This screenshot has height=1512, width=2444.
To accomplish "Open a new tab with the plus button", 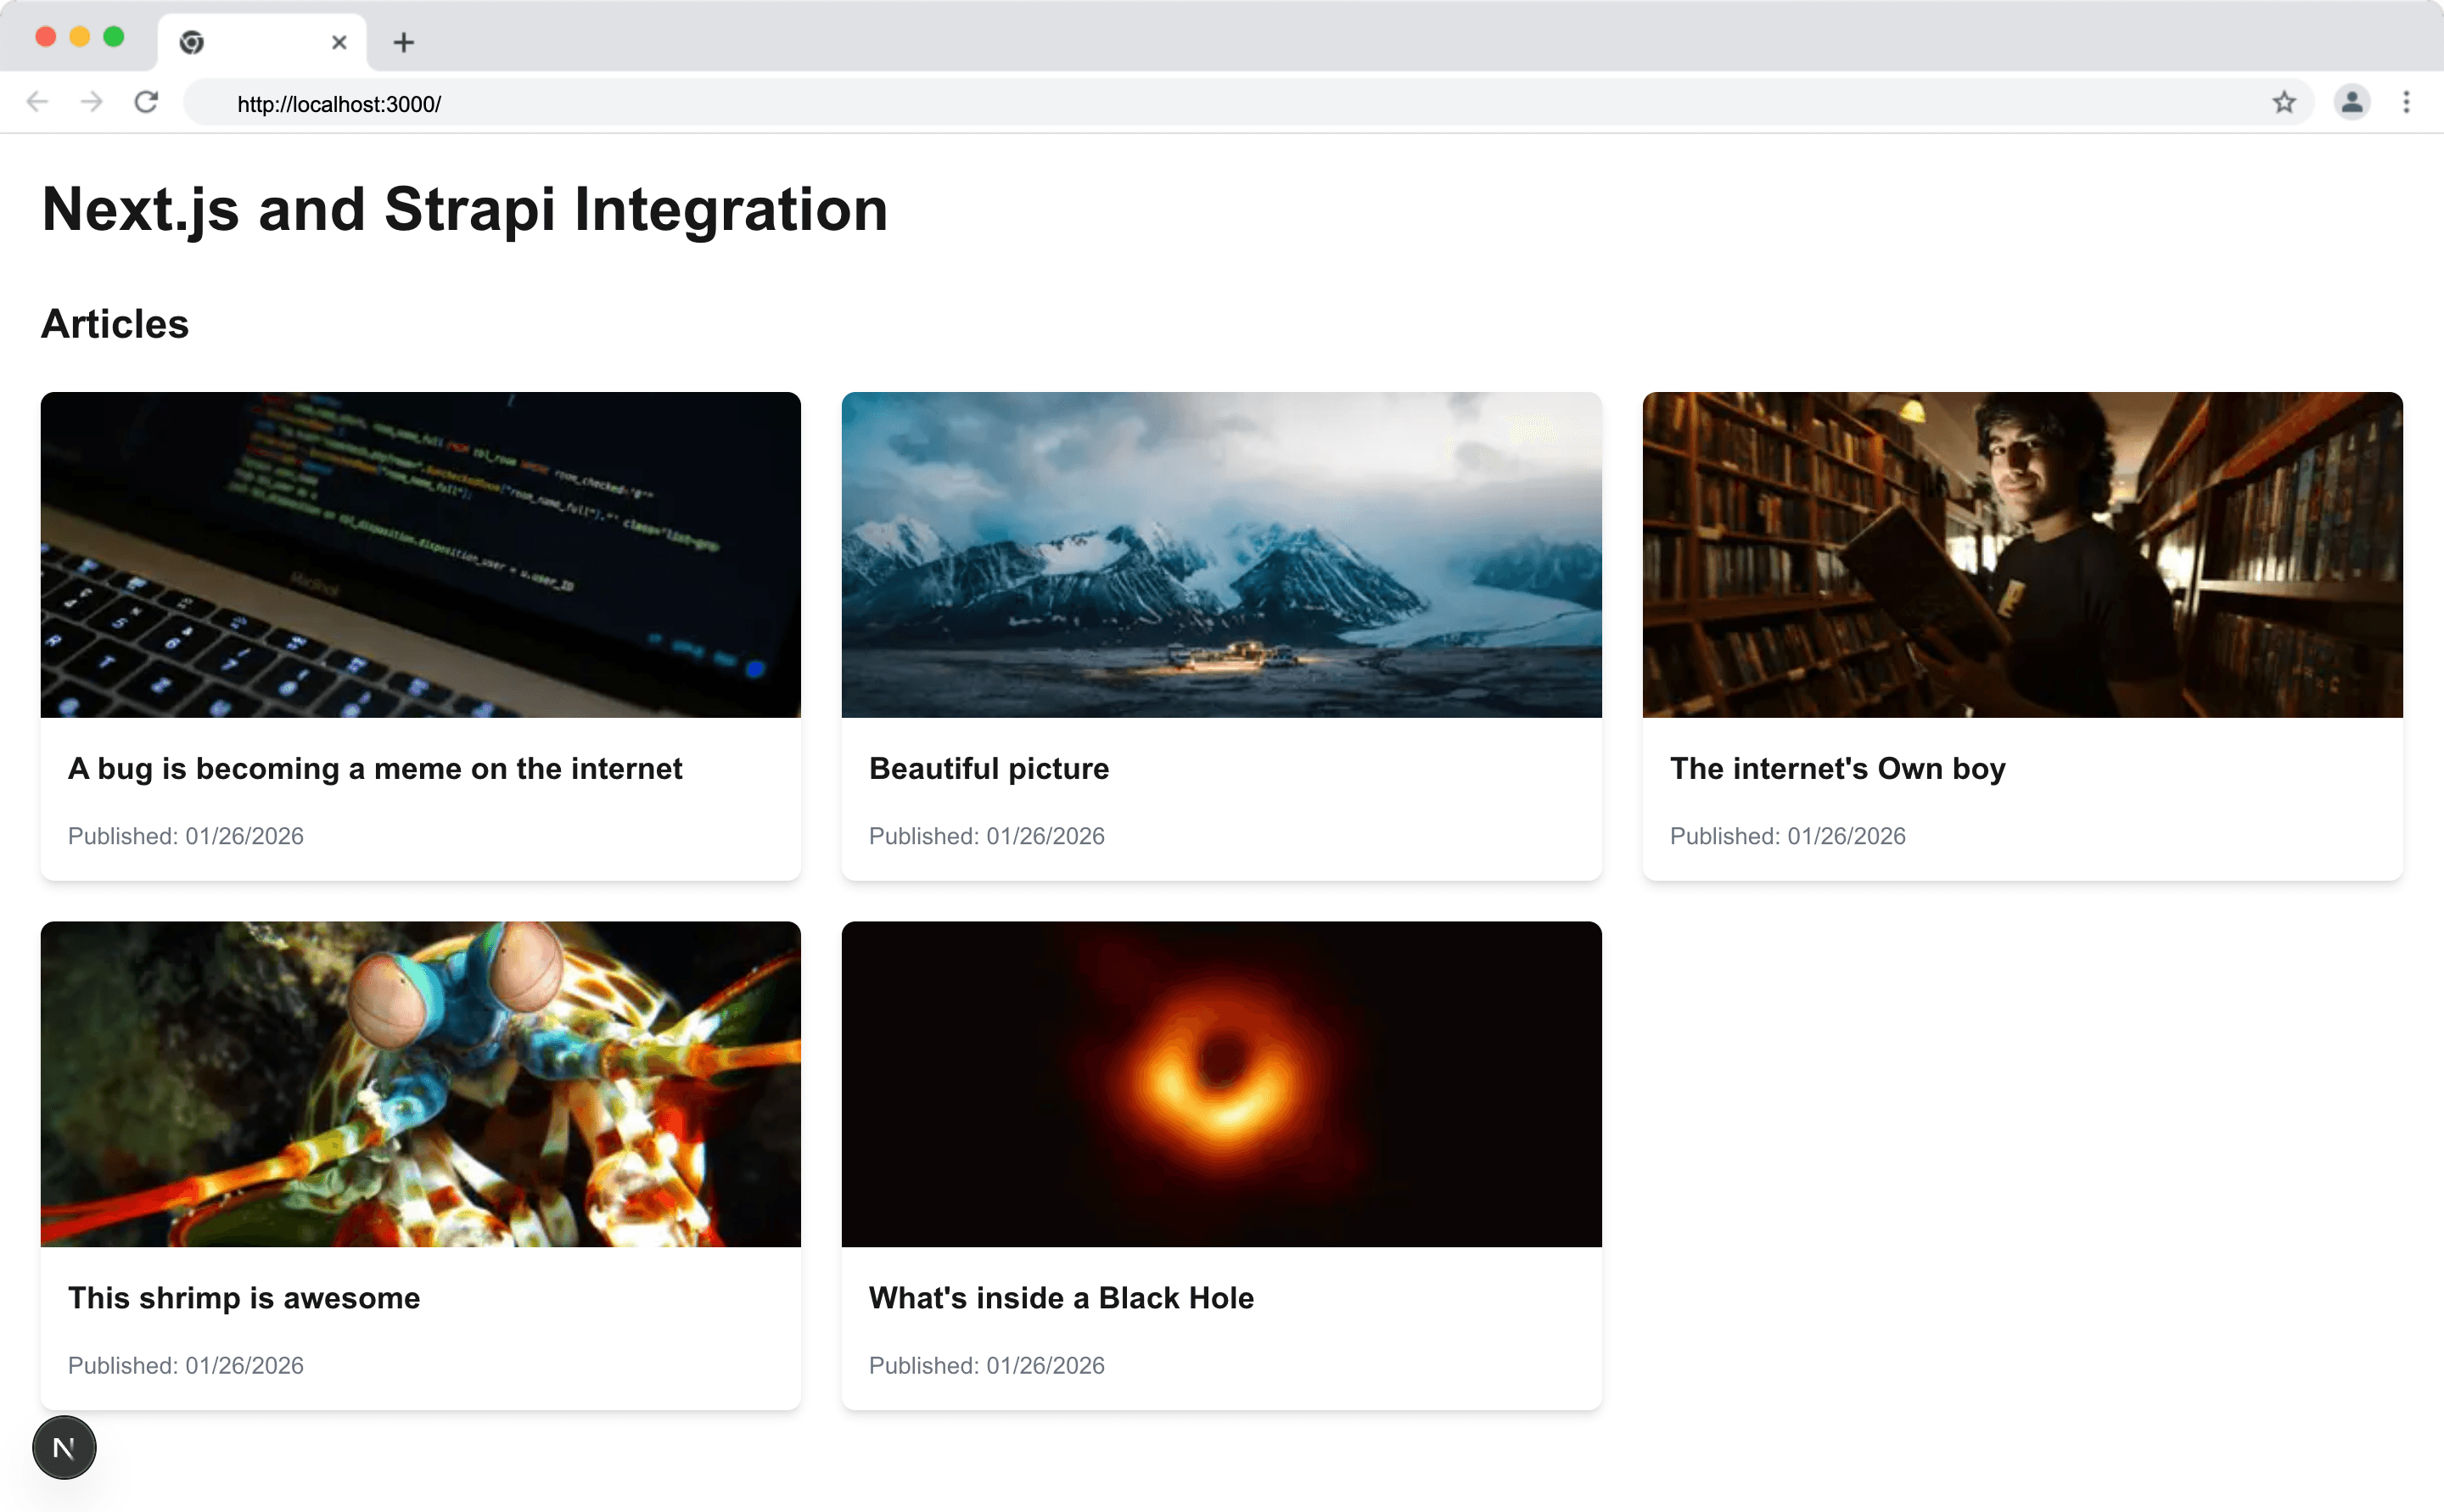I will coord(403,42).
